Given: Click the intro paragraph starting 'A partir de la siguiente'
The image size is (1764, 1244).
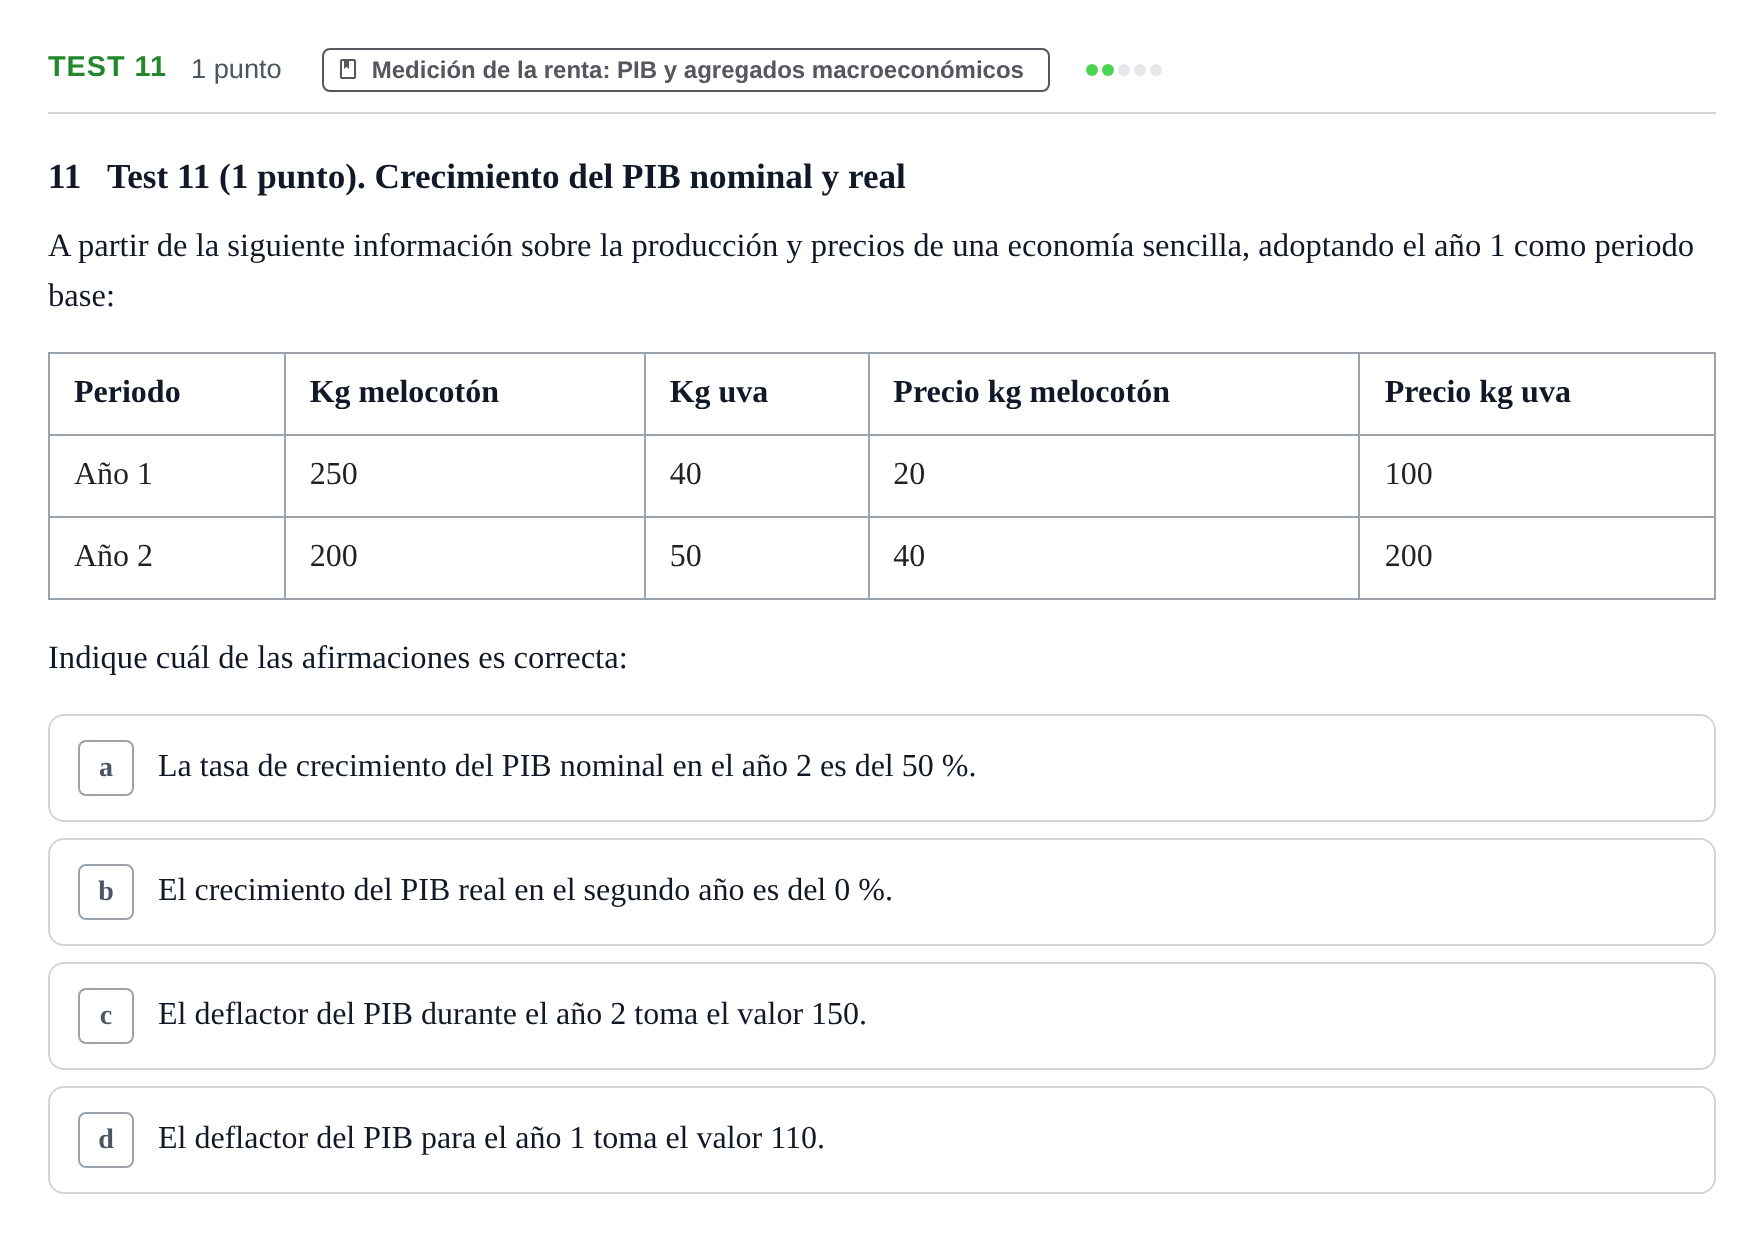Looking at the screenshot, I should tap(871, 271).
